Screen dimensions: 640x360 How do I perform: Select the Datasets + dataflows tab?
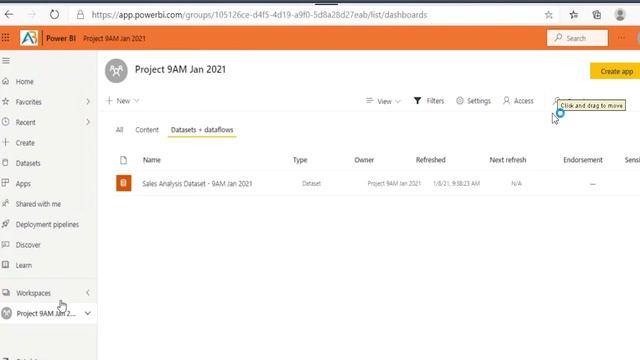[202, 130]
